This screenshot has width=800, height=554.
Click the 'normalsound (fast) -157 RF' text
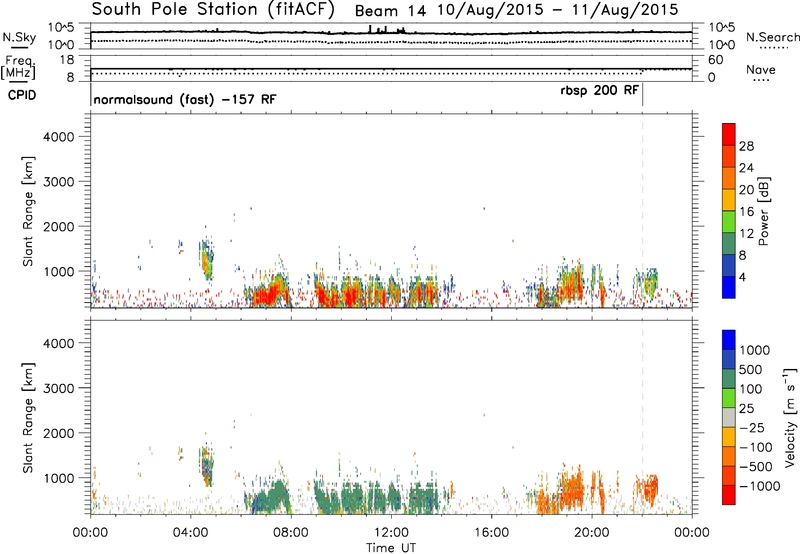click(185, 99)
